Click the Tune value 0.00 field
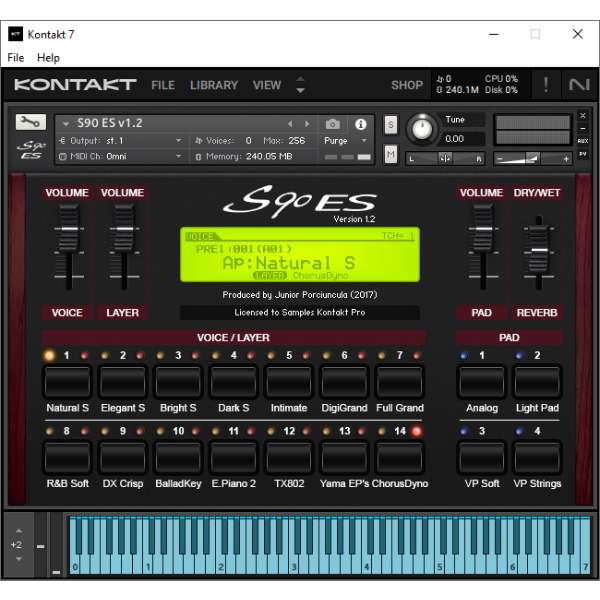 [463, 139]
